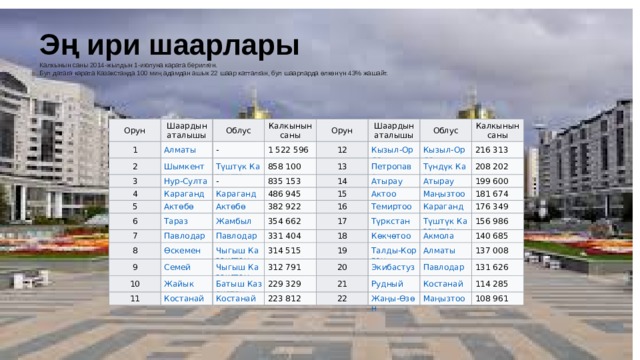Select the population value 108 961
Viewport: 640px width, 360px height.
[x=492, y=298]
